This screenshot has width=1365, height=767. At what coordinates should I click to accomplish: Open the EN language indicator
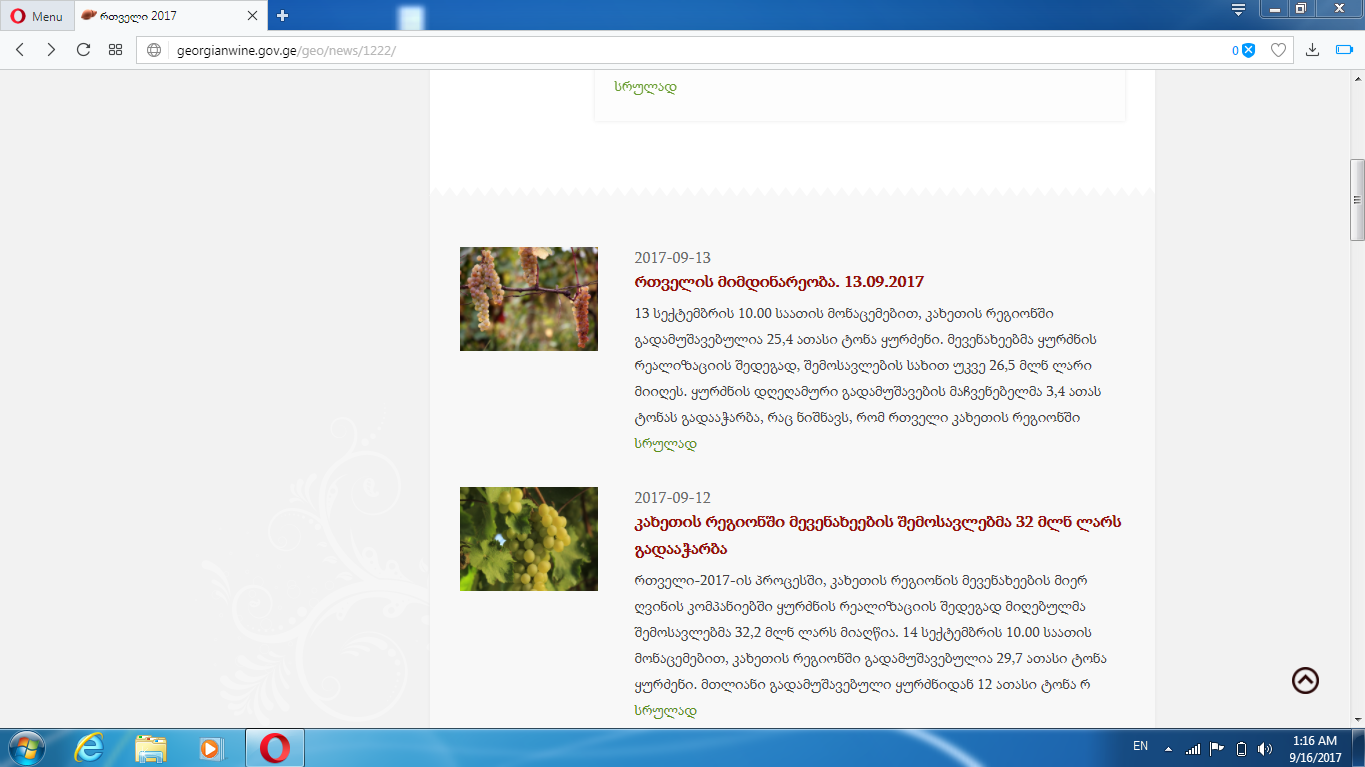1140,747
